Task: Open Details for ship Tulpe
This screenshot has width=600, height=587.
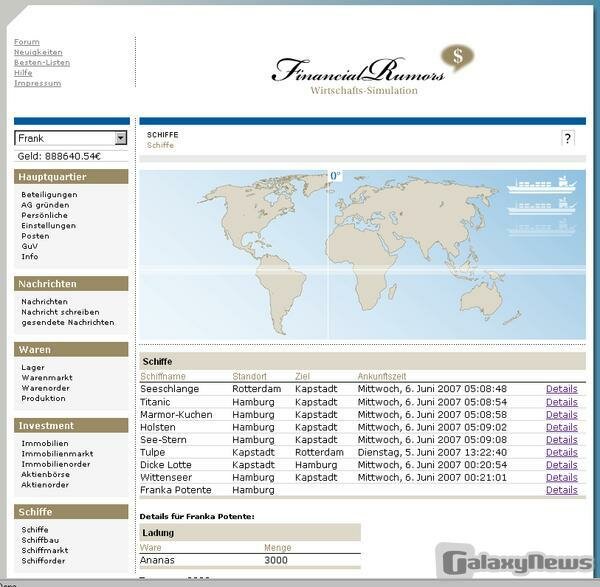Action: click(561, 452)
